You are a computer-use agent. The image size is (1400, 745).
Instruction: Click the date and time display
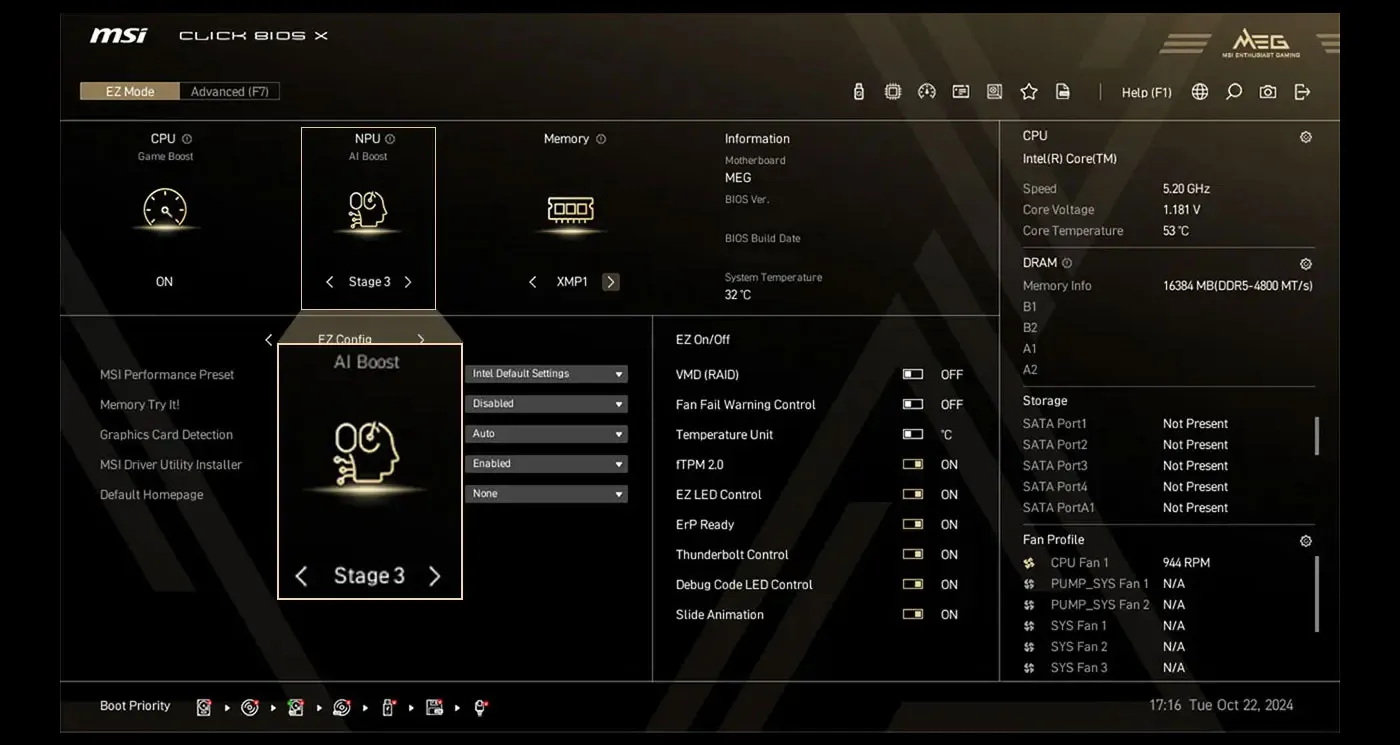click(x=1221, y=706)
